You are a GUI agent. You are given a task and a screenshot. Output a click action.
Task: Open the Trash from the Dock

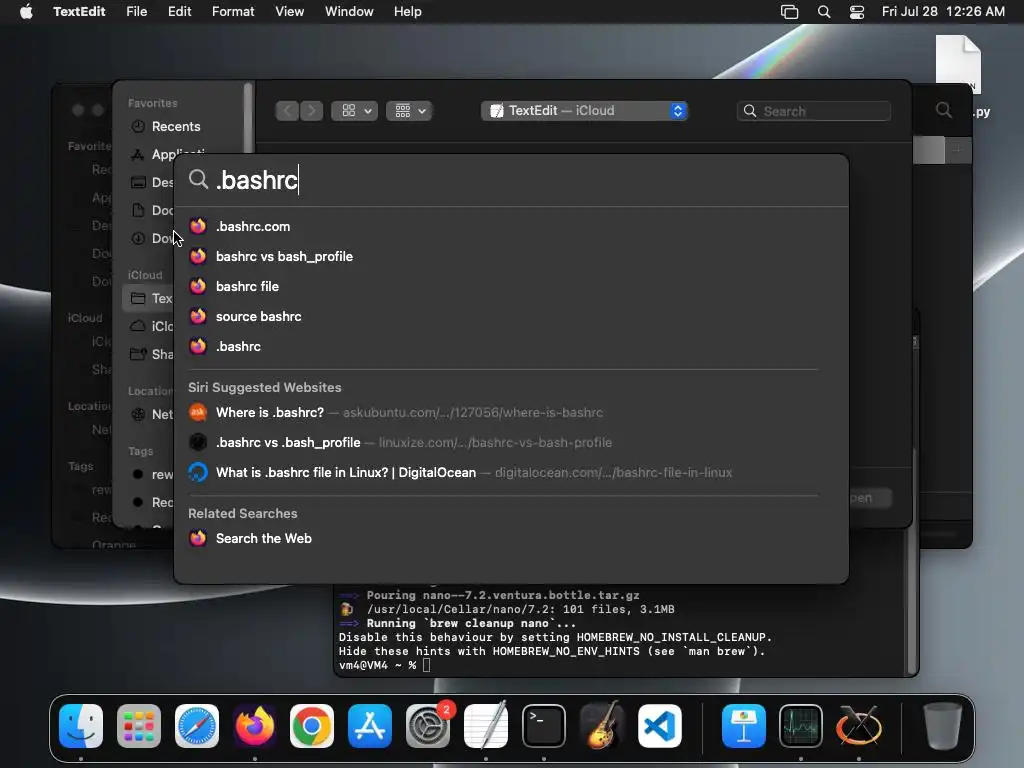(x=942, y=726)
